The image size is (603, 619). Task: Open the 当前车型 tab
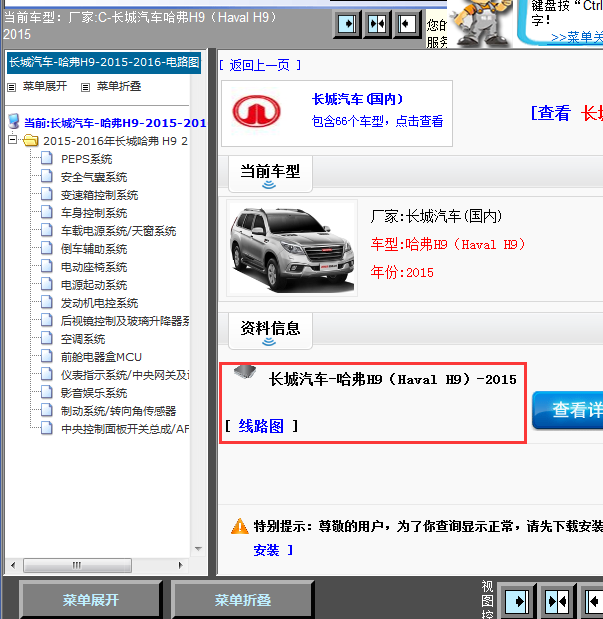point(271,174)
